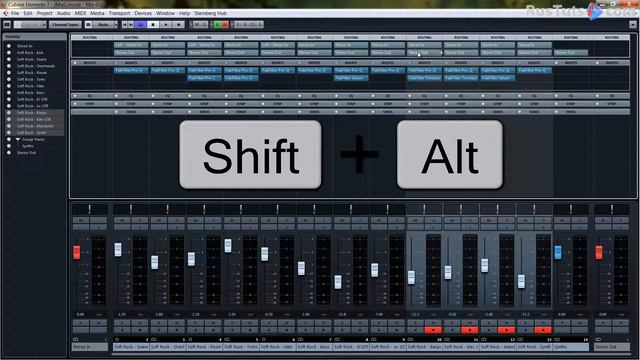Select Synths item under Group Tracks
This screenshot has height=360, width=640.
[28, 146]
